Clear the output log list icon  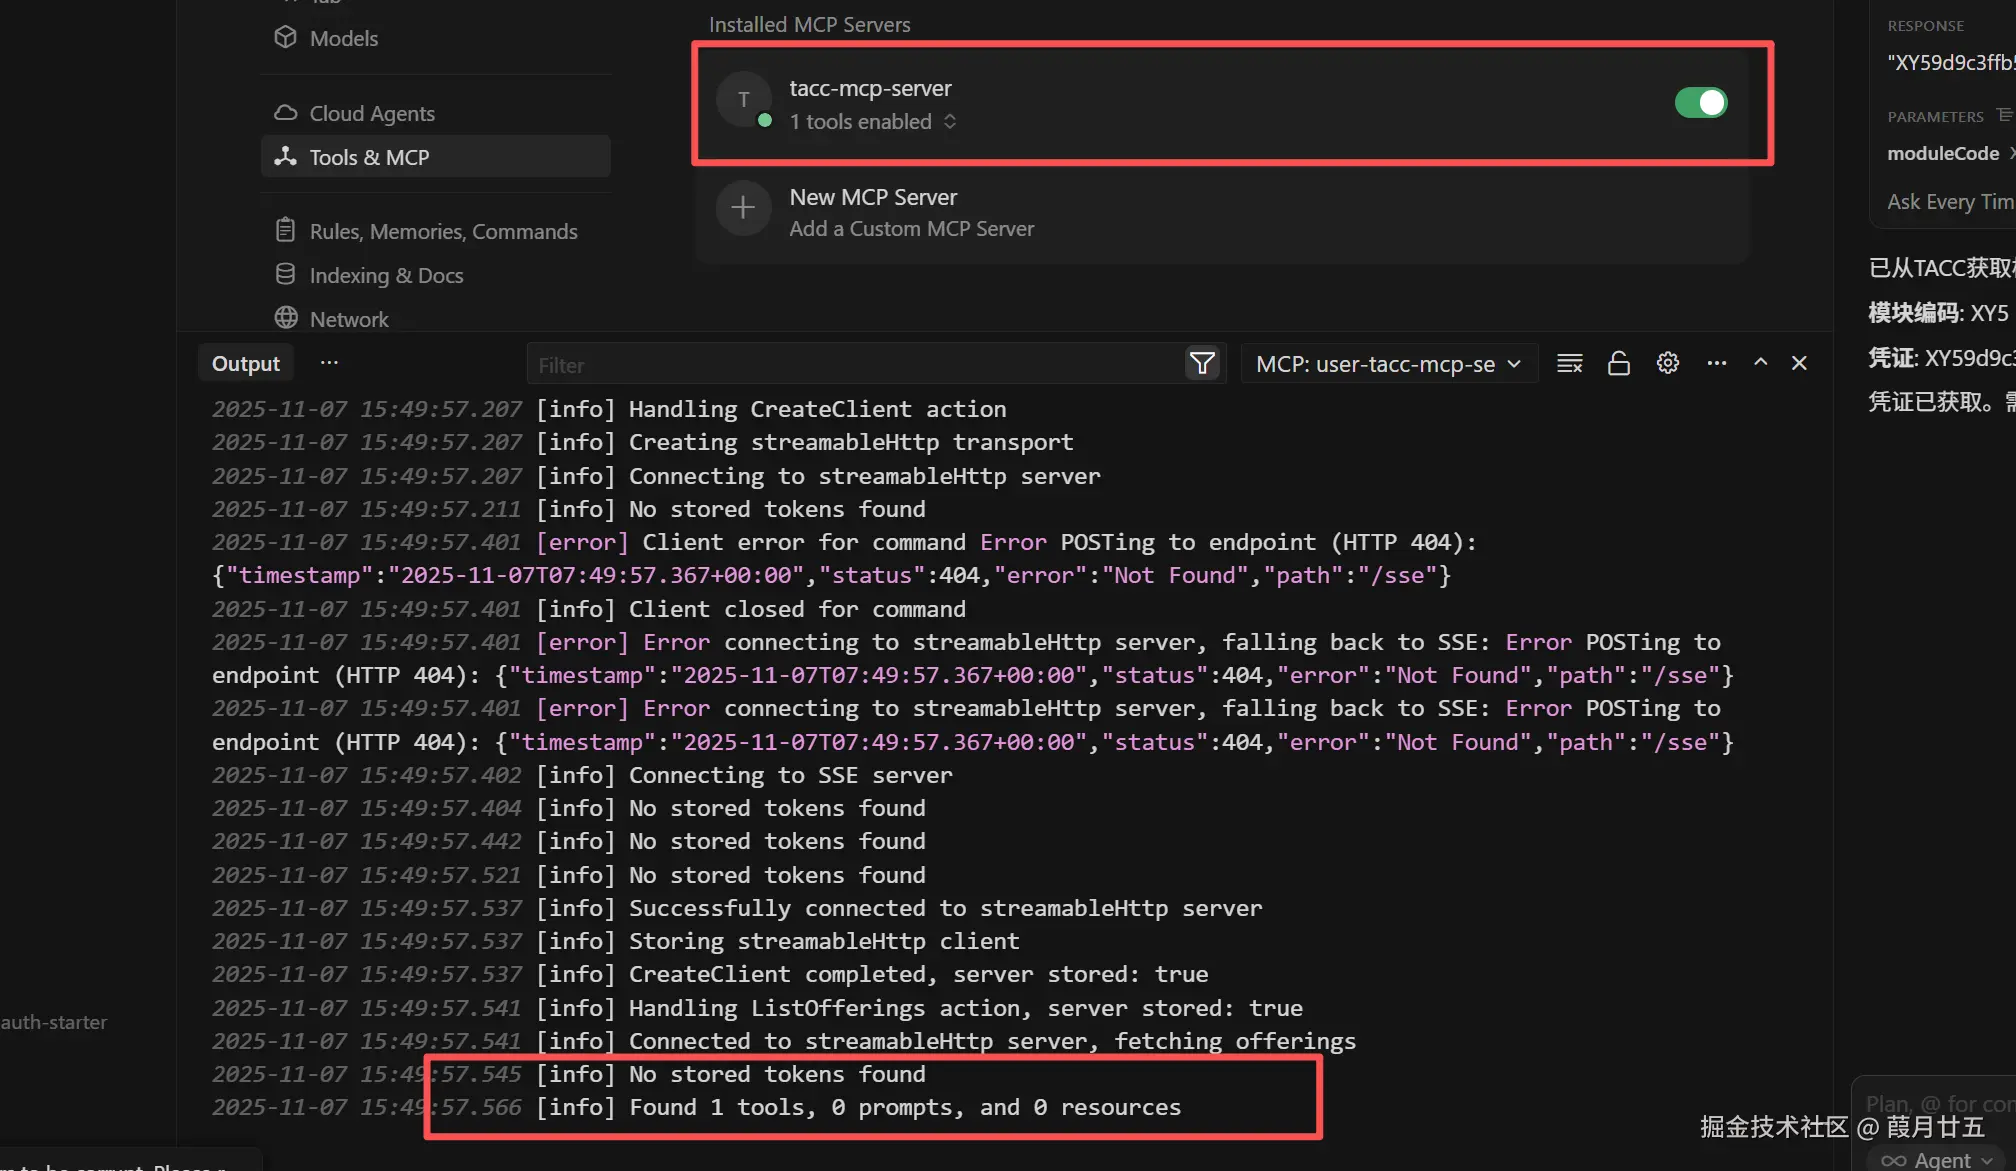tap(1569, 364)
